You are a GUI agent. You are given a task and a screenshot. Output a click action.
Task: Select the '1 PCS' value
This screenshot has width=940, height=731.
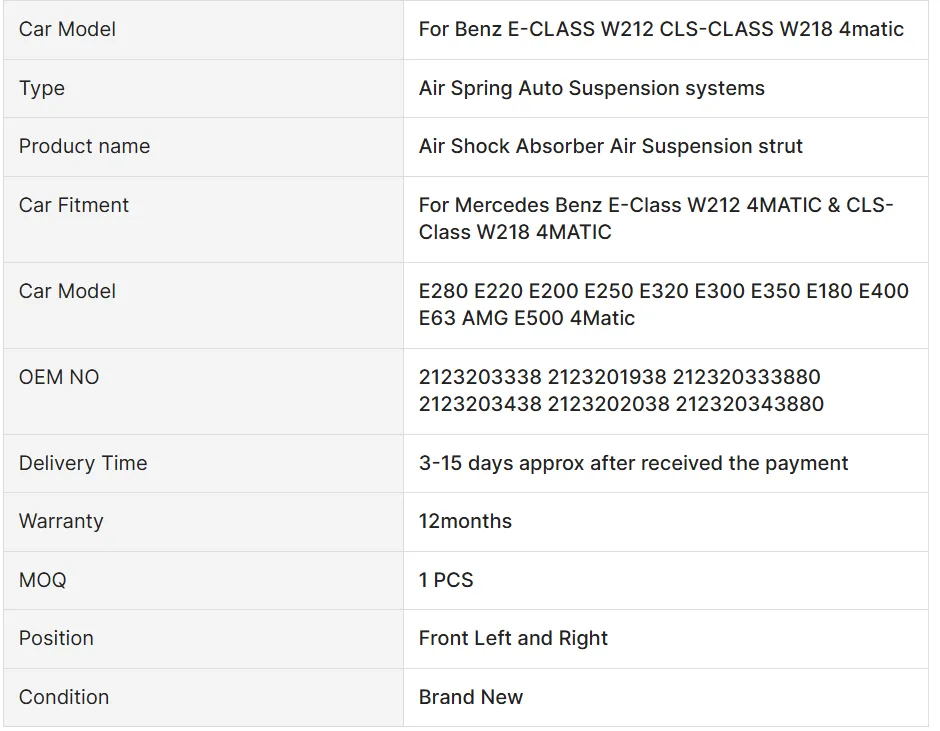click(446, 580)
